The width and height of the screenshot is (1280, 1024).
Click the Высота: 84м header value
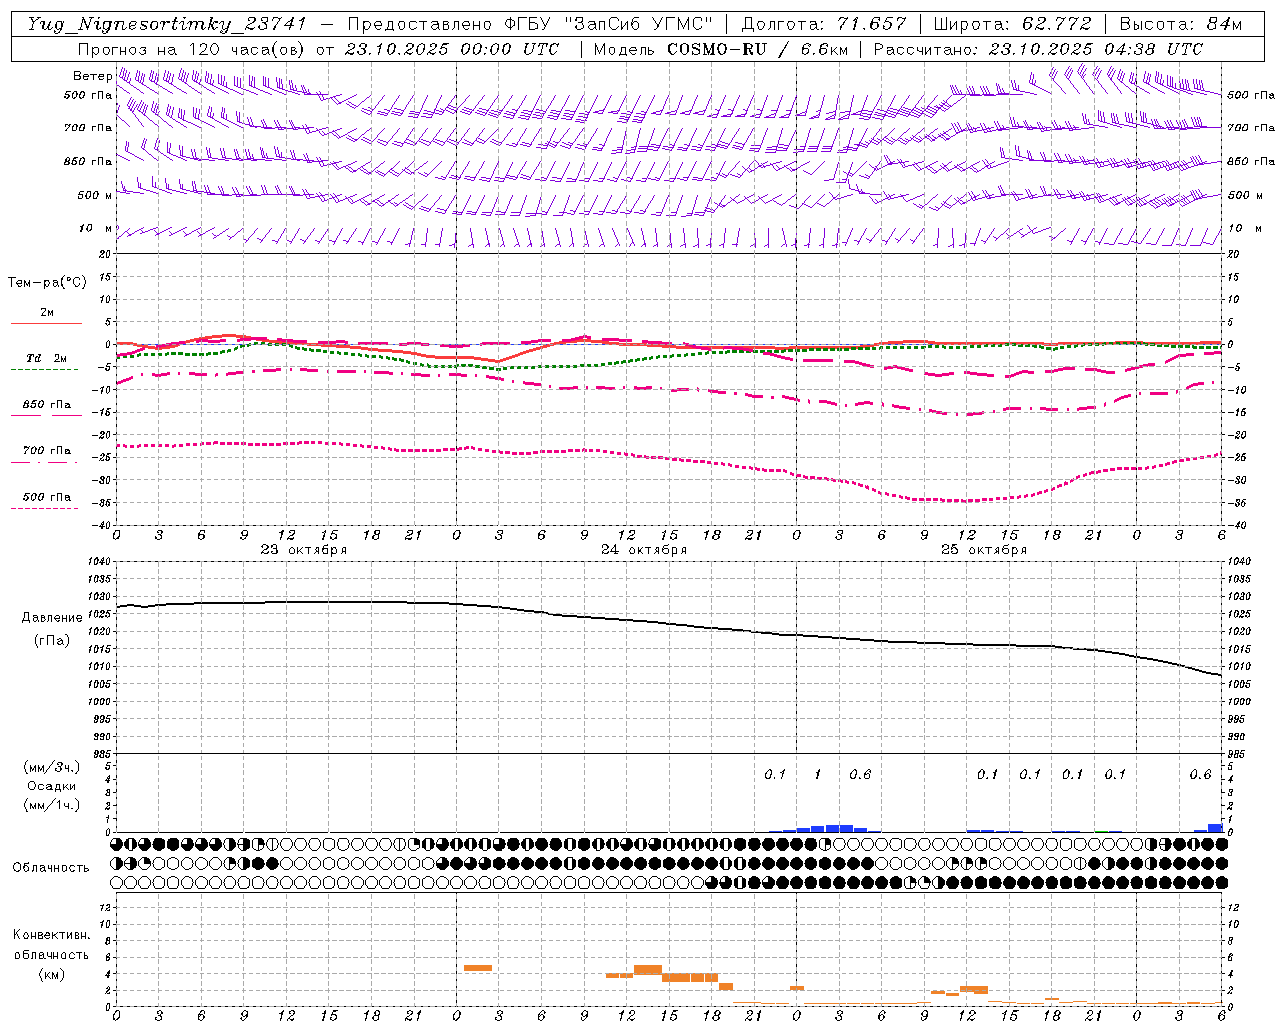1180,24
